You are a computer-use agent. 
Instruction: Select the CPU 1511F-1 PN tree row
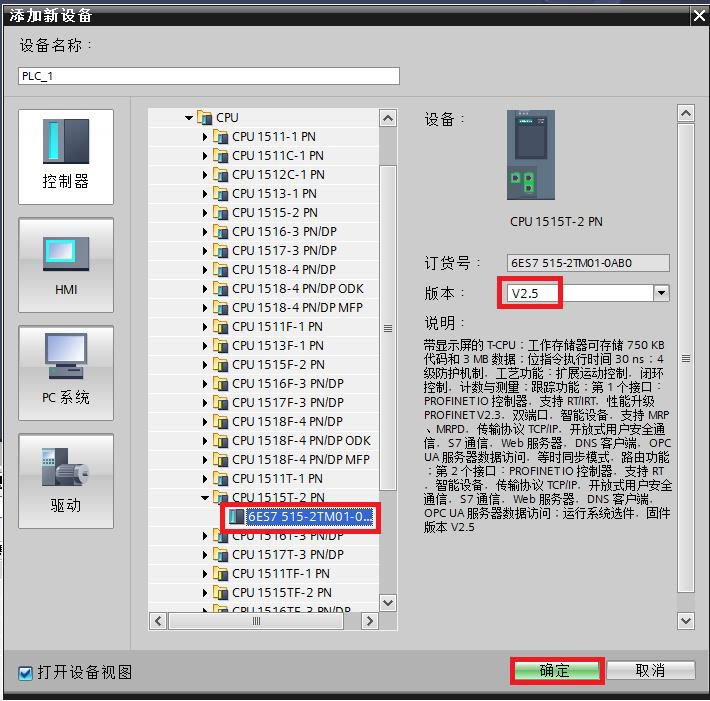click(264, 326)
